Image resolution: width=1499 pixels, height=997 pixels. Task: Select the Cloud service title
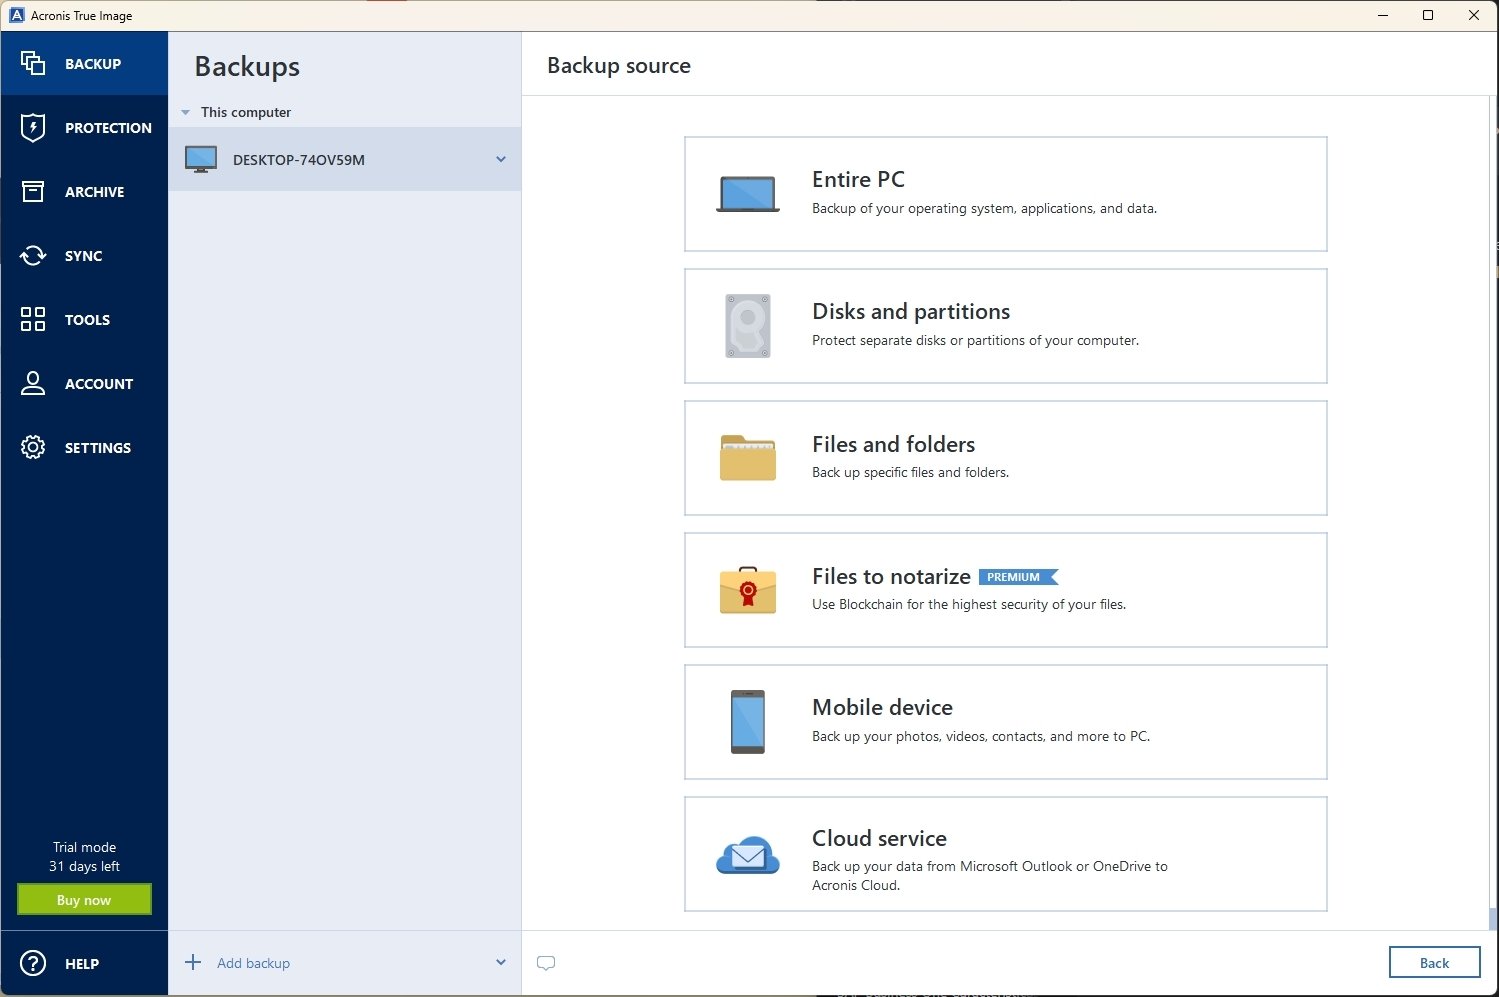pos(879,838)
